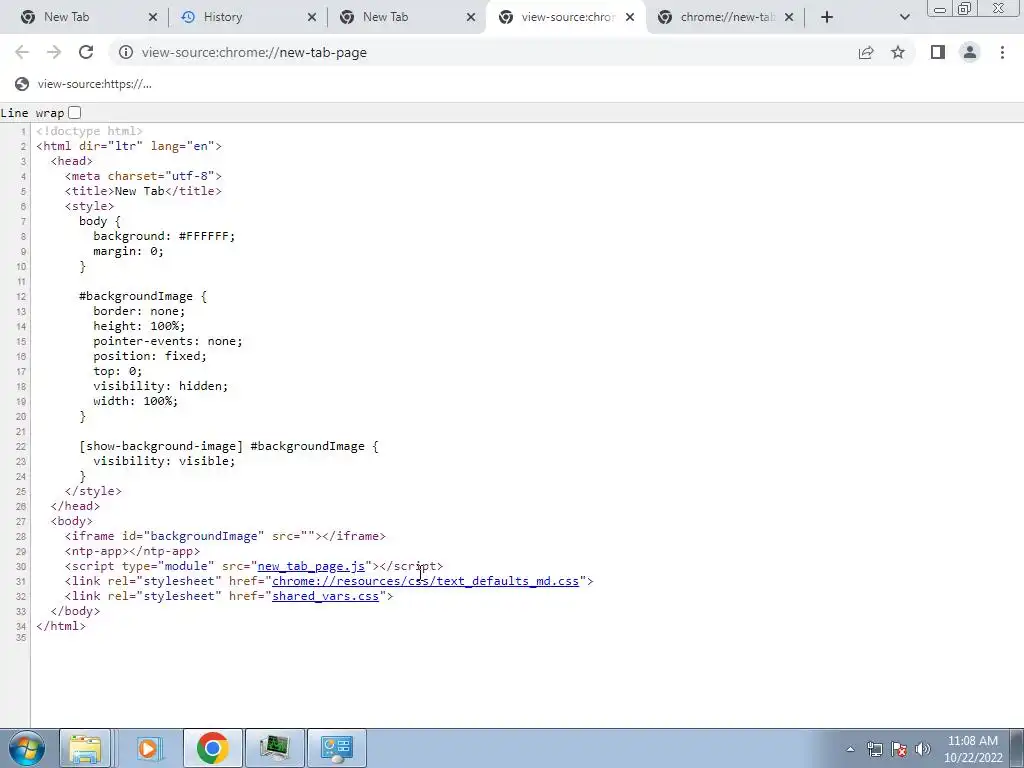The width and height of the screenshot is (1024, 768).
Task: Open the Action Center flag icon
Action: 899,749
